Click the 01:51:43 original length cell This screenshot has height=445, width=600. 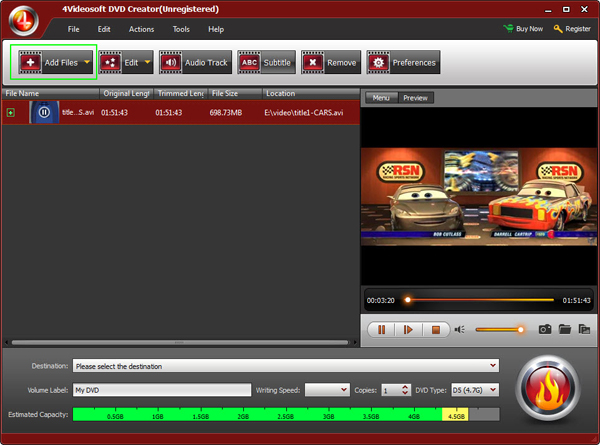click(114, 112)
